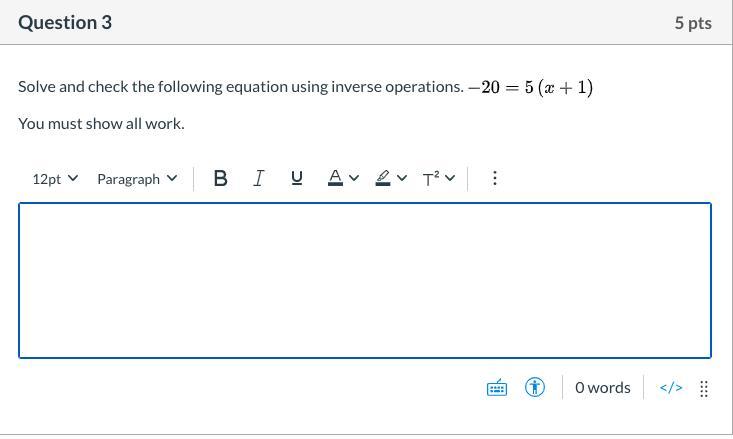Expand the highlight color options chevron

[402, 178]
